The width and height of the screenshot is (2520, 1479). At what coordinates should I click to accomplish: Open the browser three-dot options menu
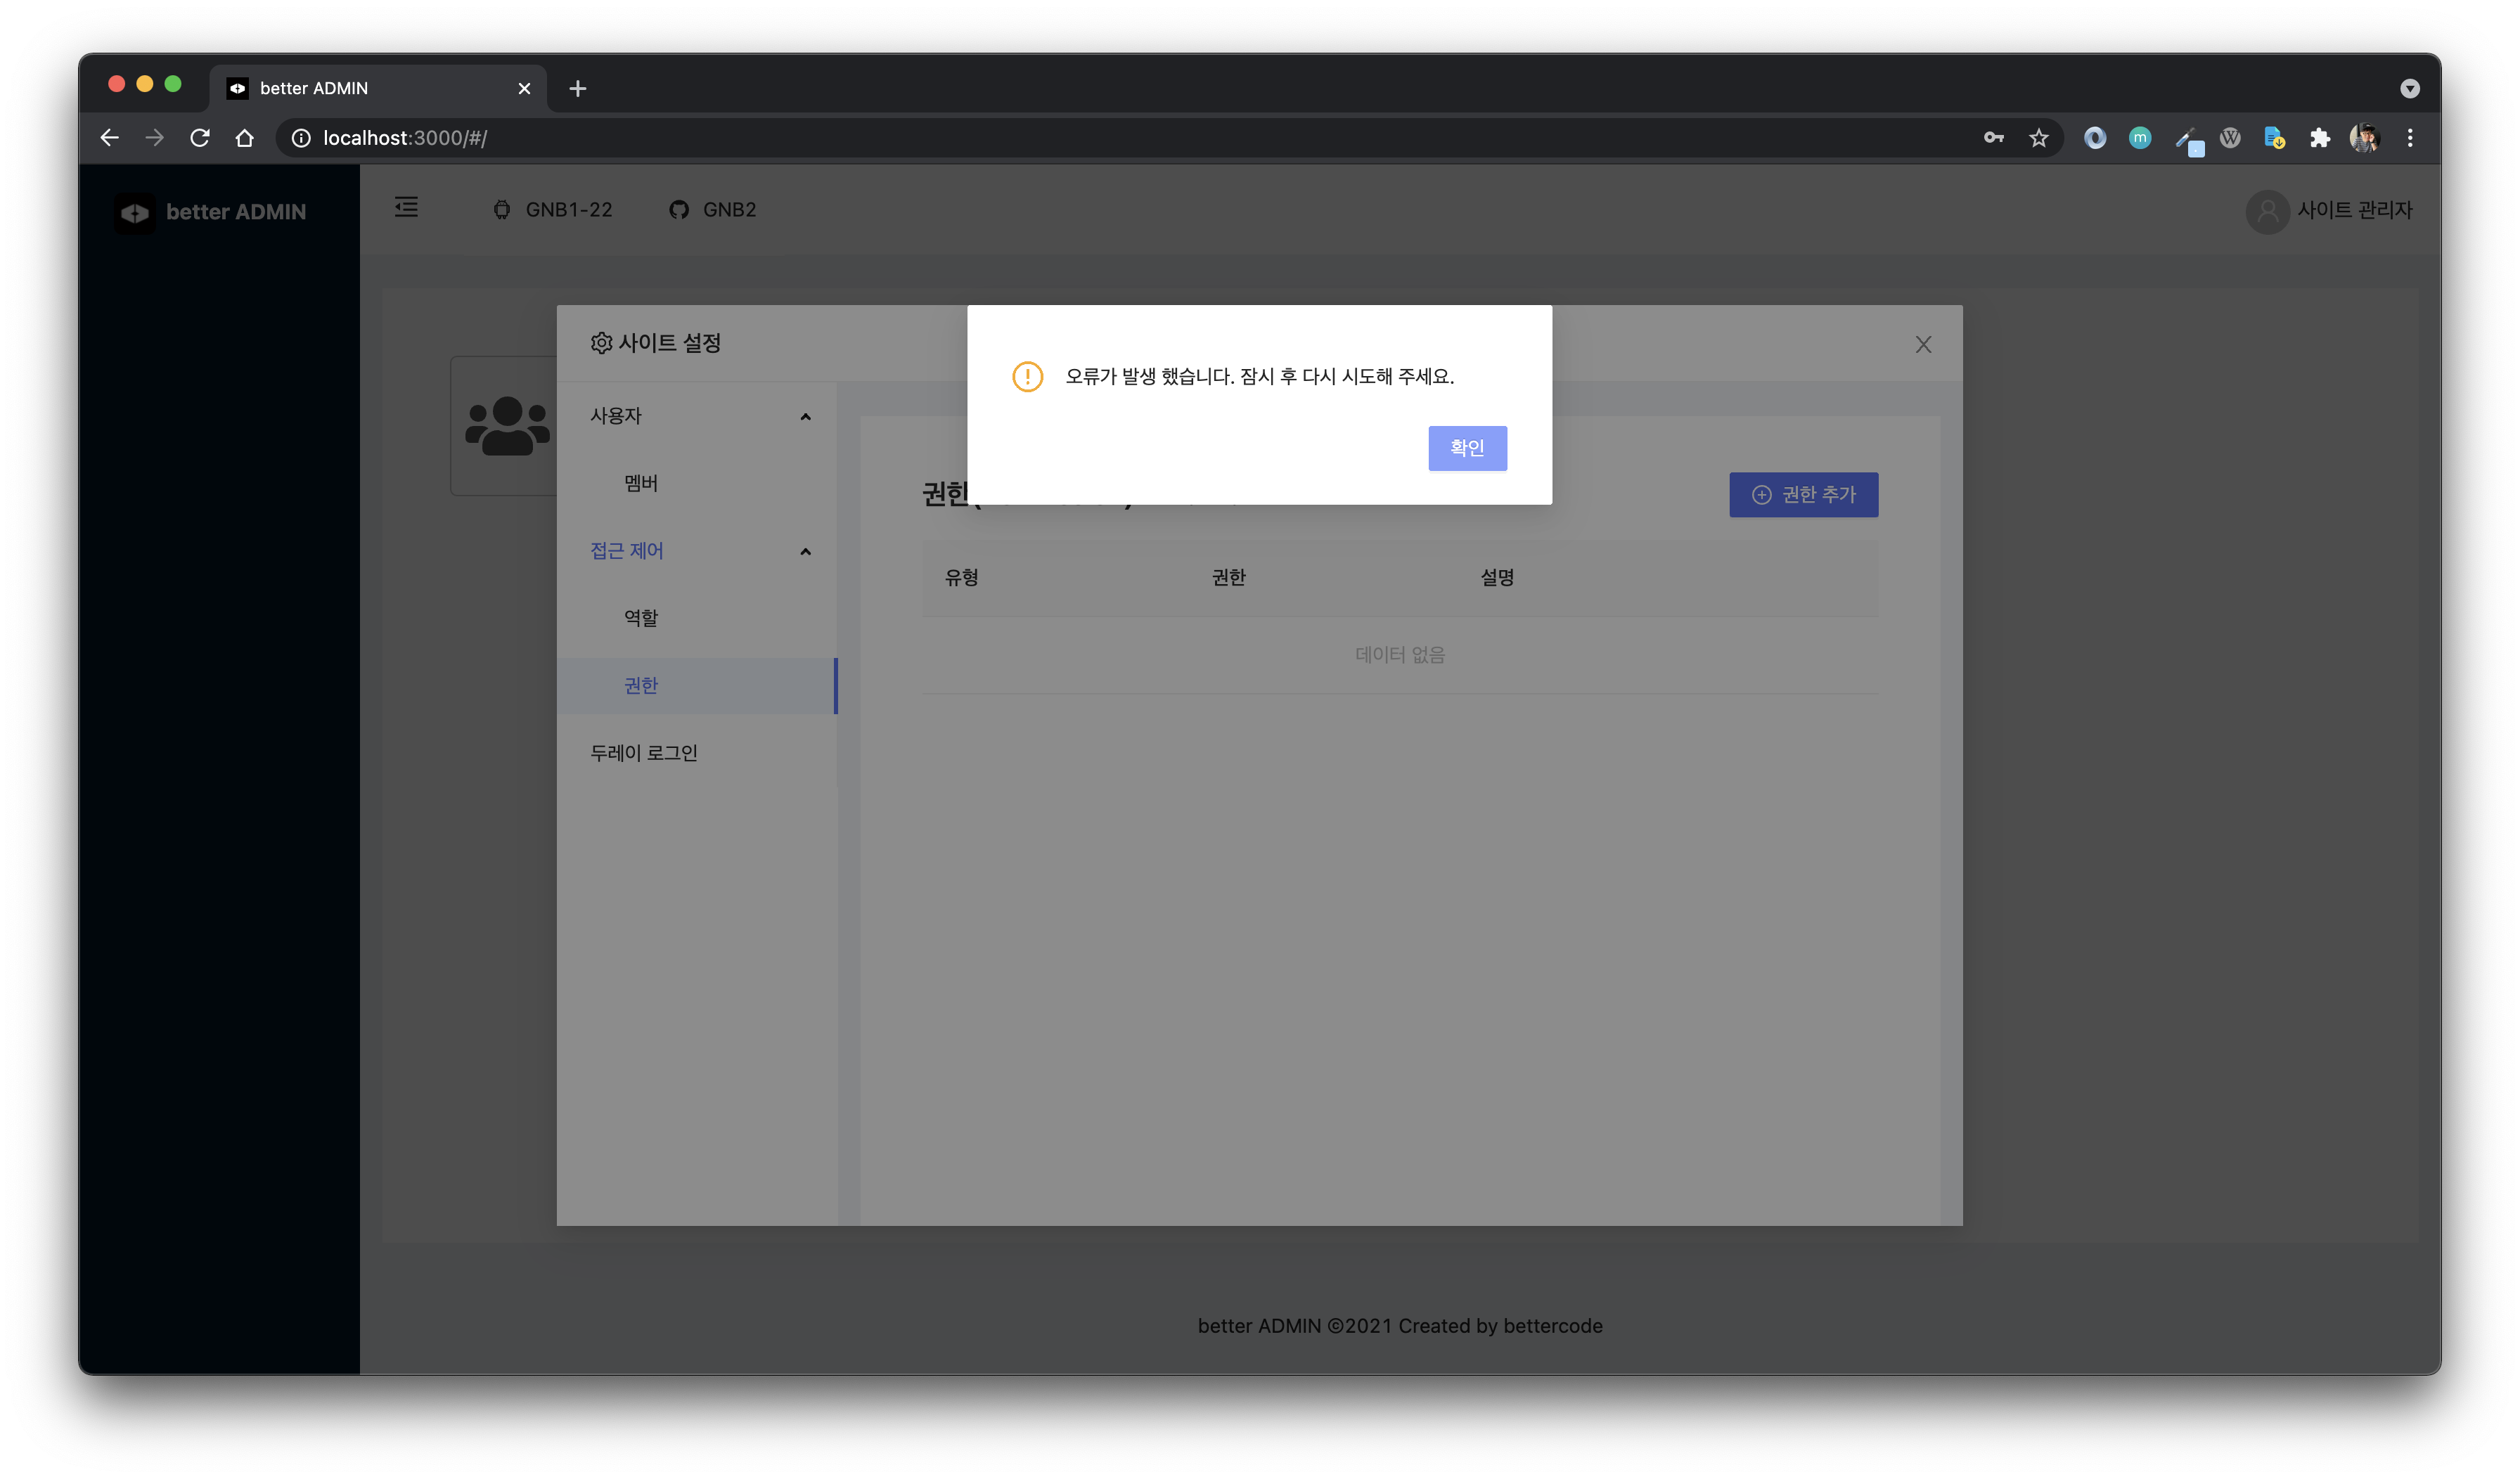pos(2410,137)
